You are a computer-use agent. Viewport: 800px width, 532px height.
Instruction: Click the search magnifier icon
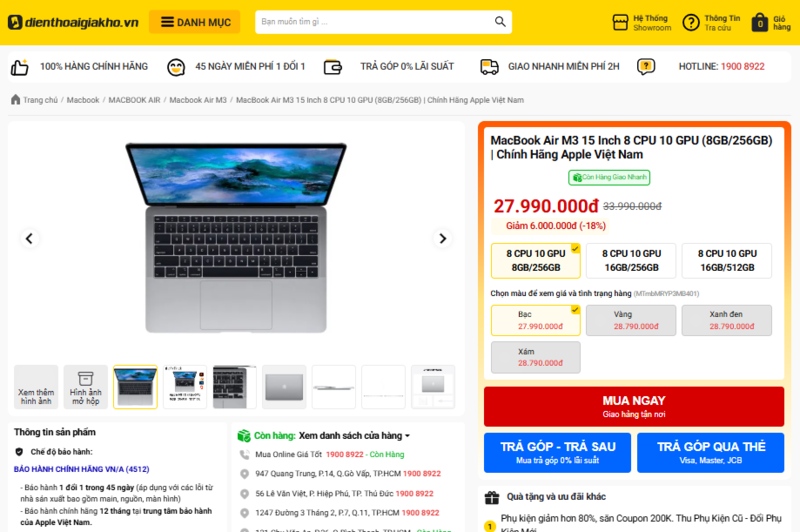coord(500,21)
